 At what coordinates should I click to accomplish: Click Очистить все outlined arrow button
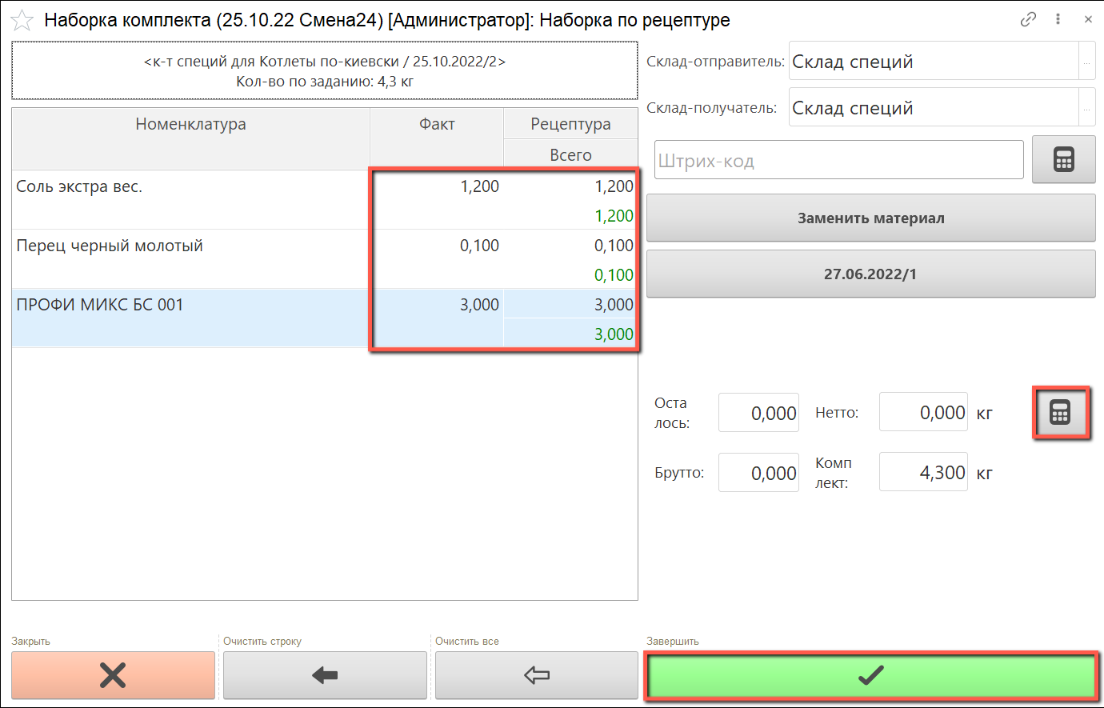pos(537,676)
